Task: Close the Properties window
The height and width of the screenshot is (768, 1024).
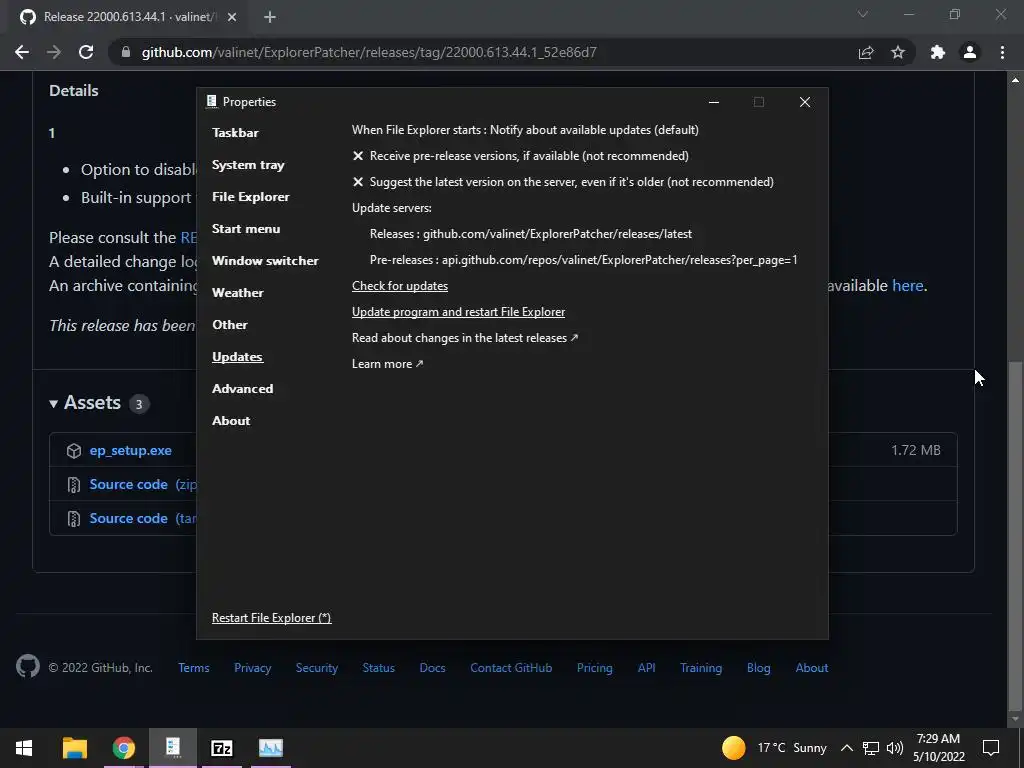Action: tap(805, 102)
